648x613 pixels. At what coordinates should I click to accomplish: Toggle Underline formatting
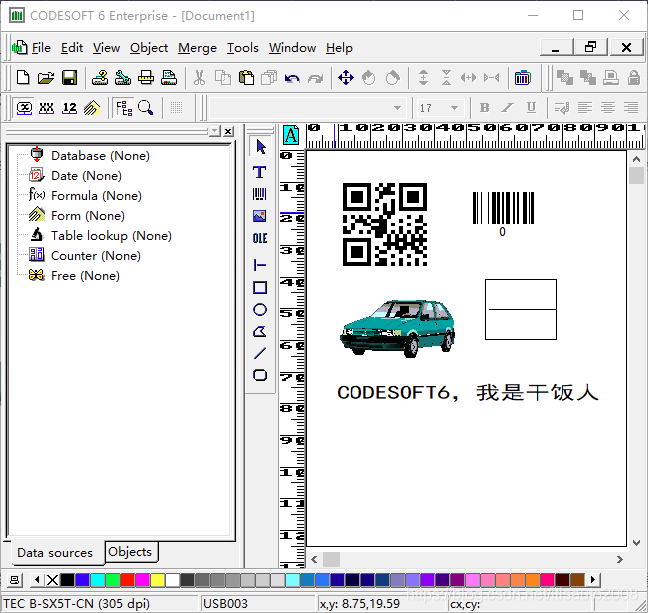click(531, 108)
